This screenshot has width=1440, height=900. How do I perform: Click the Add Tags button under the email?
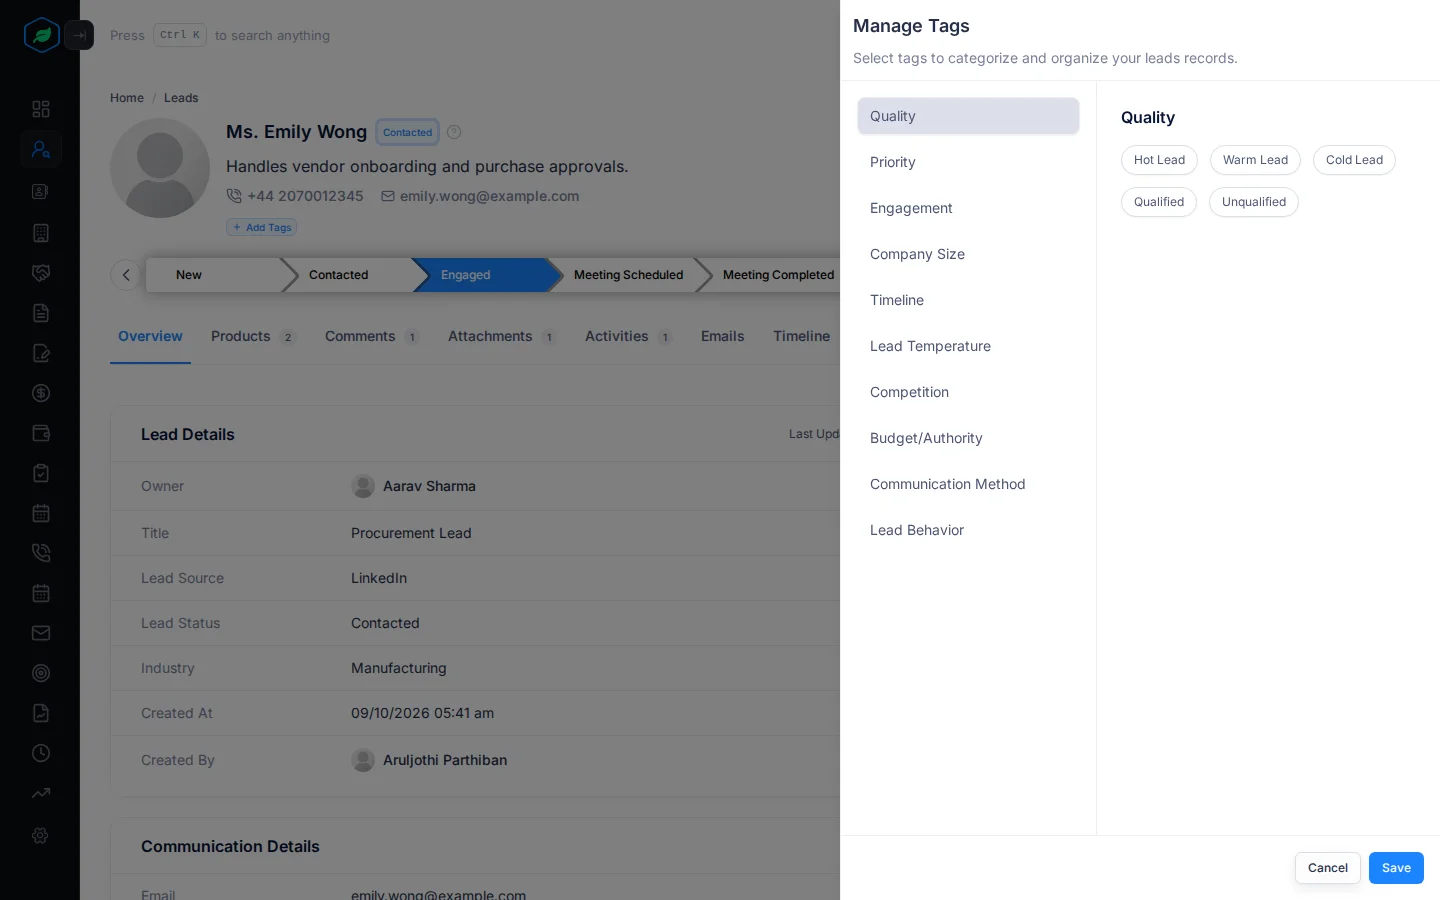coord(262,228)
